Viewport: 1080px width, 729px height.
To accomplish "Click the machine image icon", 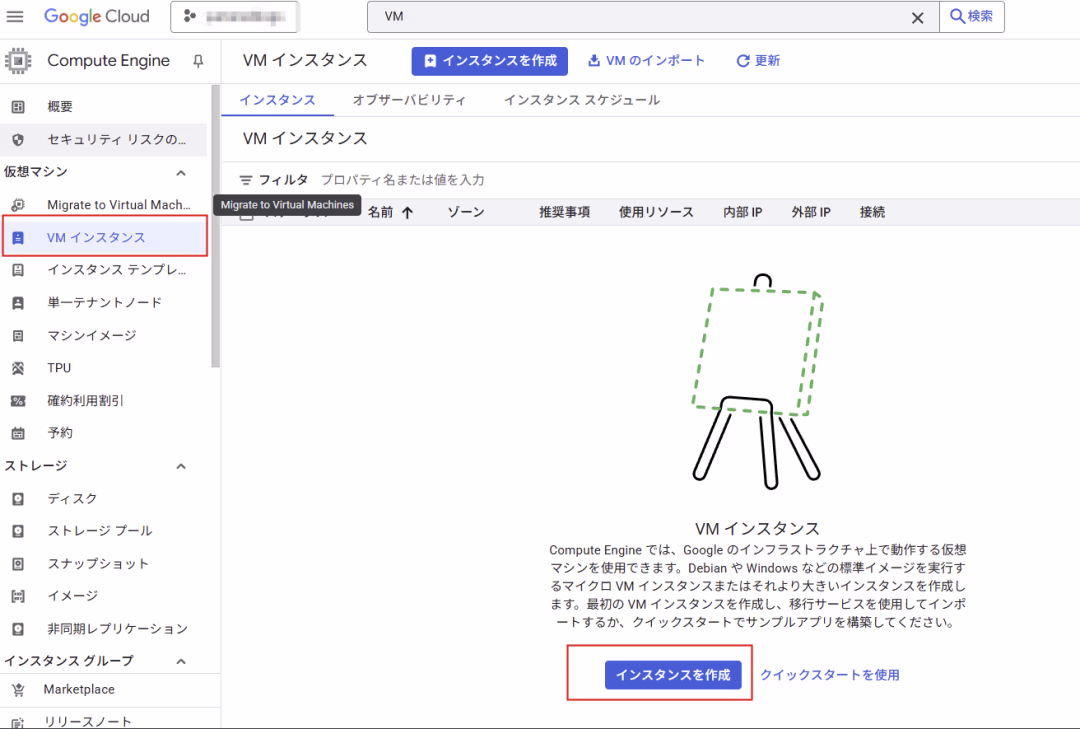I will point(18,336).
